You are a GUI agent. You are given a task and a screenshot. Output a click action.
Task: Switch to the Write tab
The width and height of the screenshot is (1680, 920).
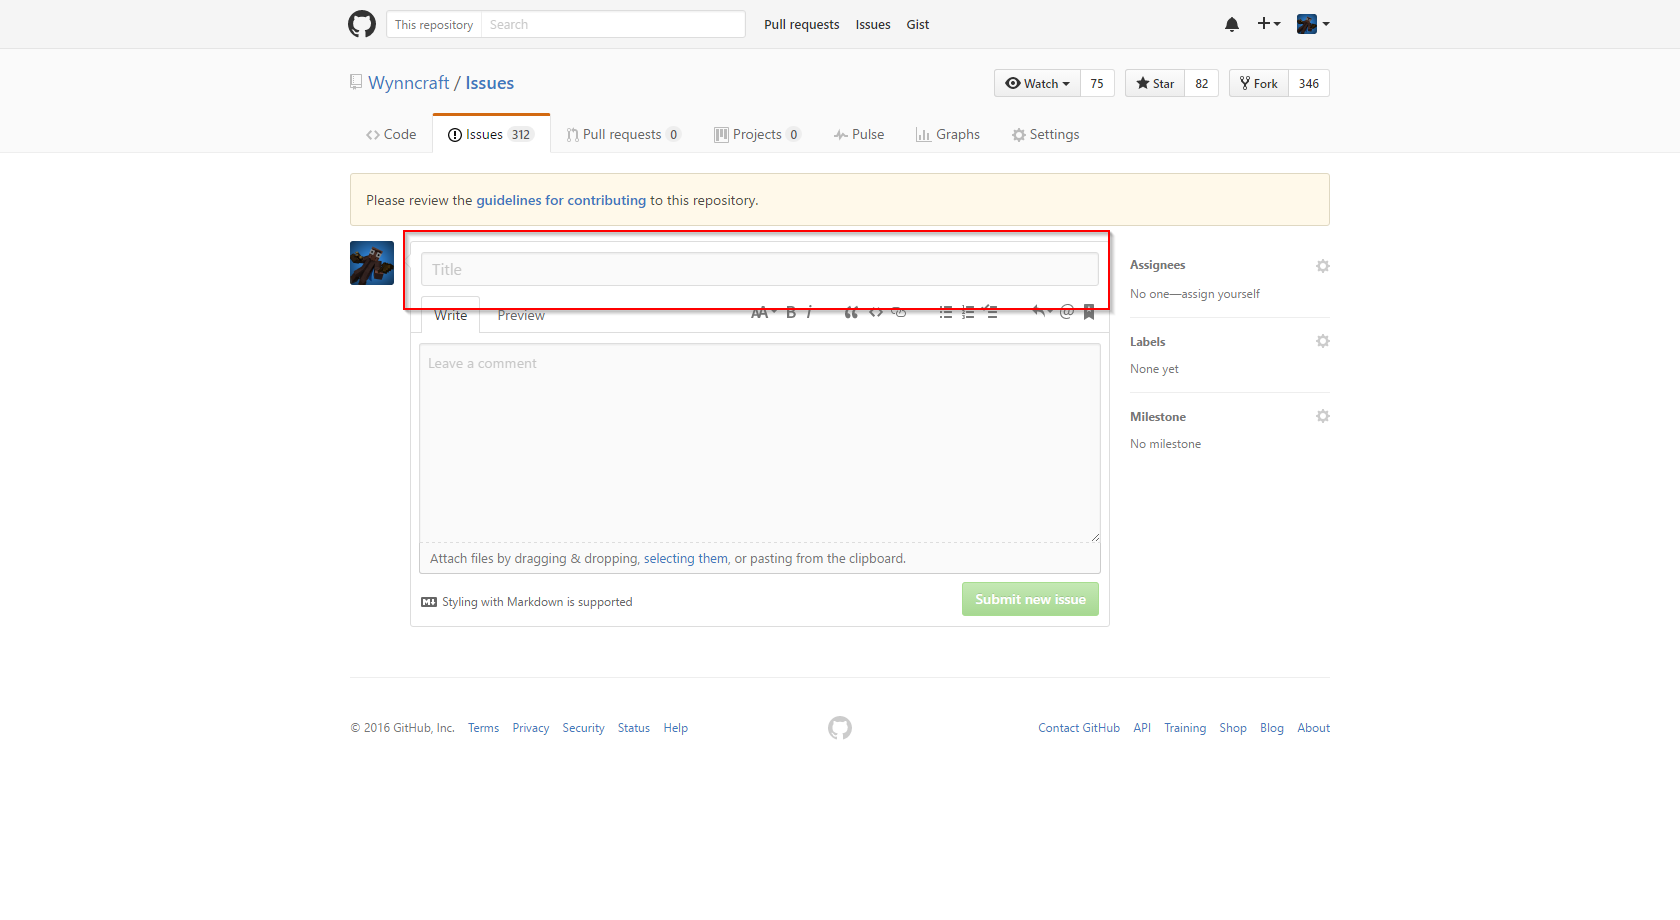tap(450, 315)
